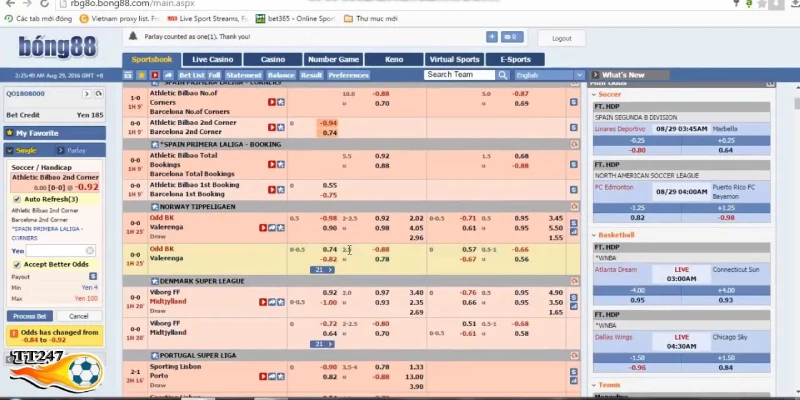This screenshot has height=400, width=800.
Task: Click the -0.94 Athletic Bilbao 2nd Corner odds
Action: 327,123
